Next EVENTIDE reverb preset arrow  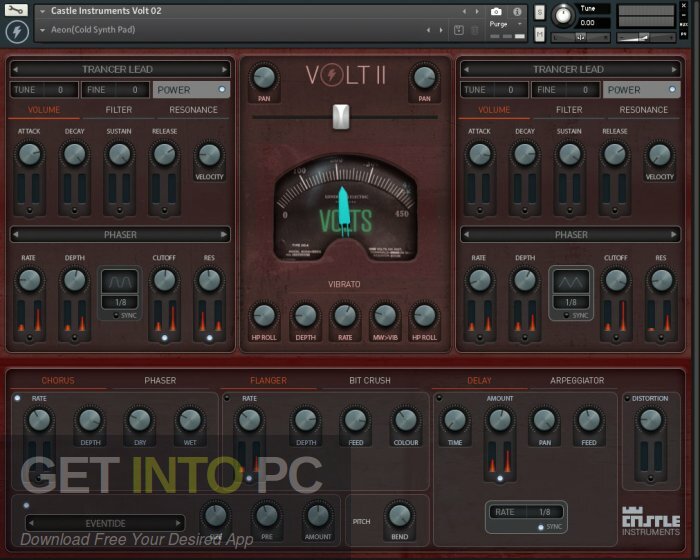tap(178, 523)
